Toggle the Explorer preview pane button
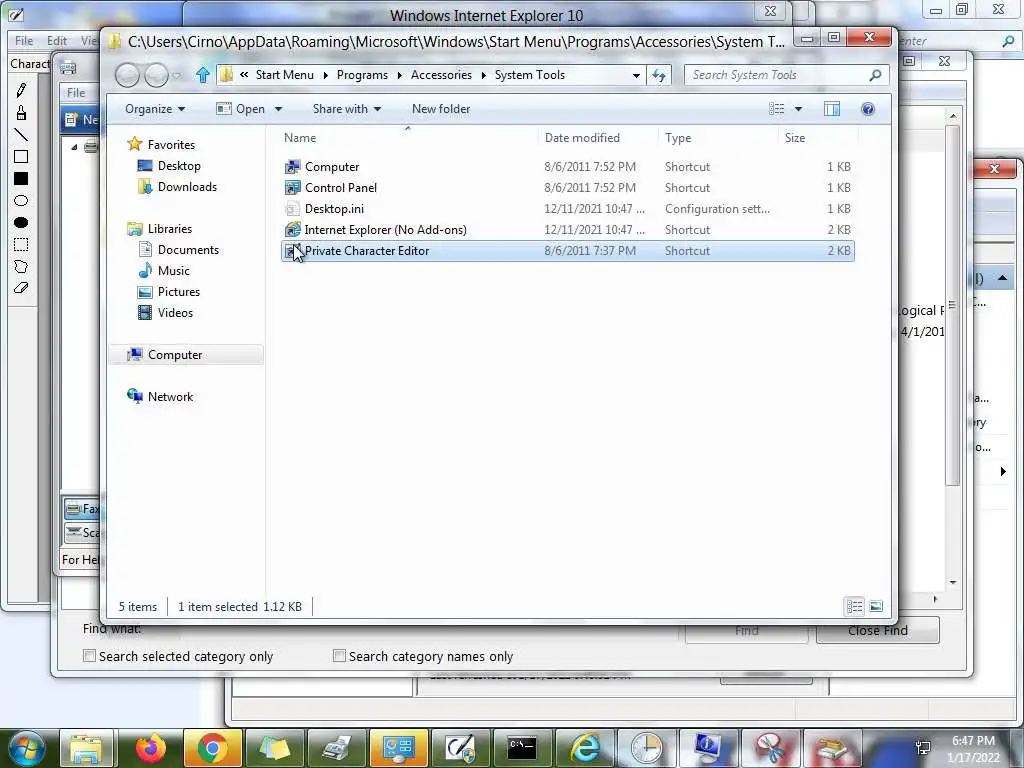Screen dimensions: 1024x768 [x=831, y=109]
